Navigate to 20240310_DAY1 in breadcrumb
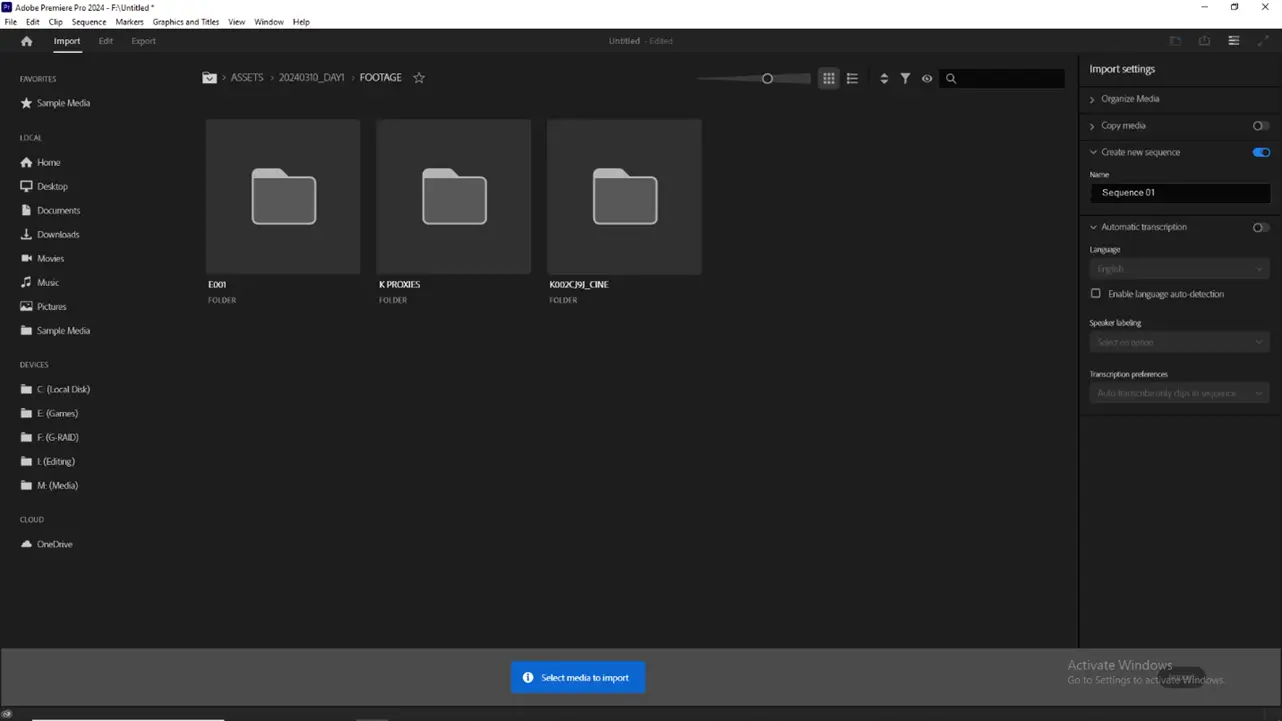1282x721 pixels. (311, 78)
